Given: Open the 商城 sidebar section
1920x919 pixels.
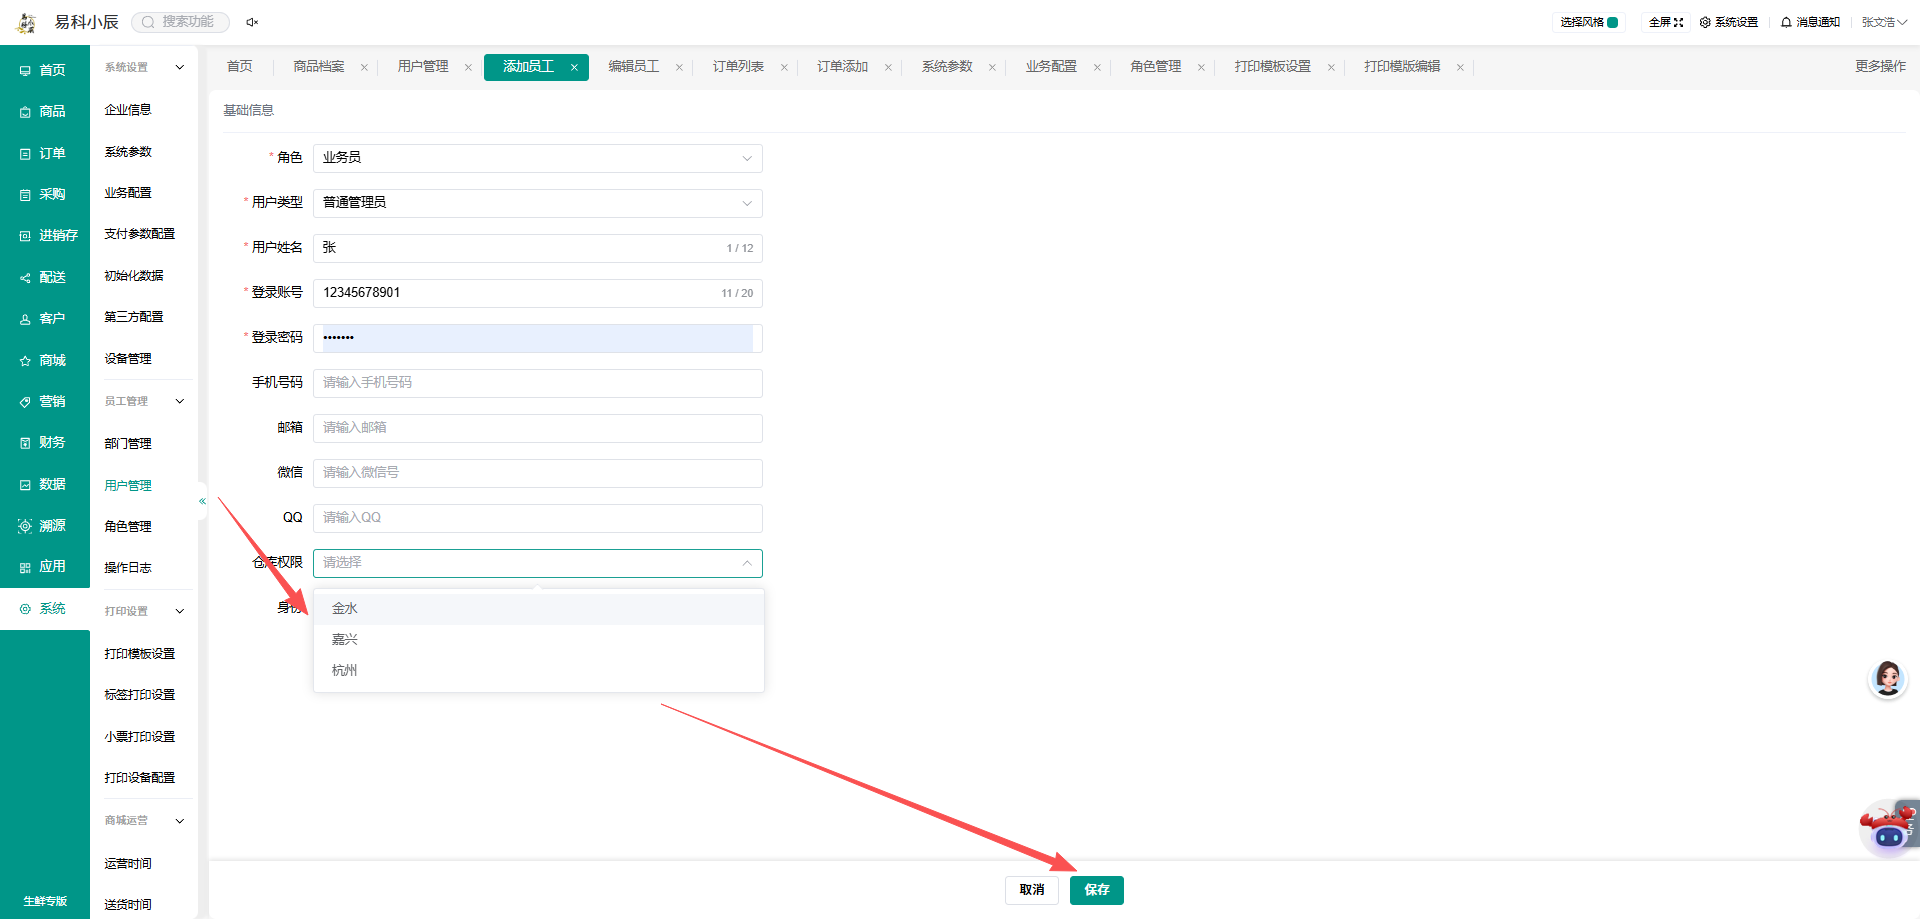Looking at the screenshot, I should click(45, 360).
